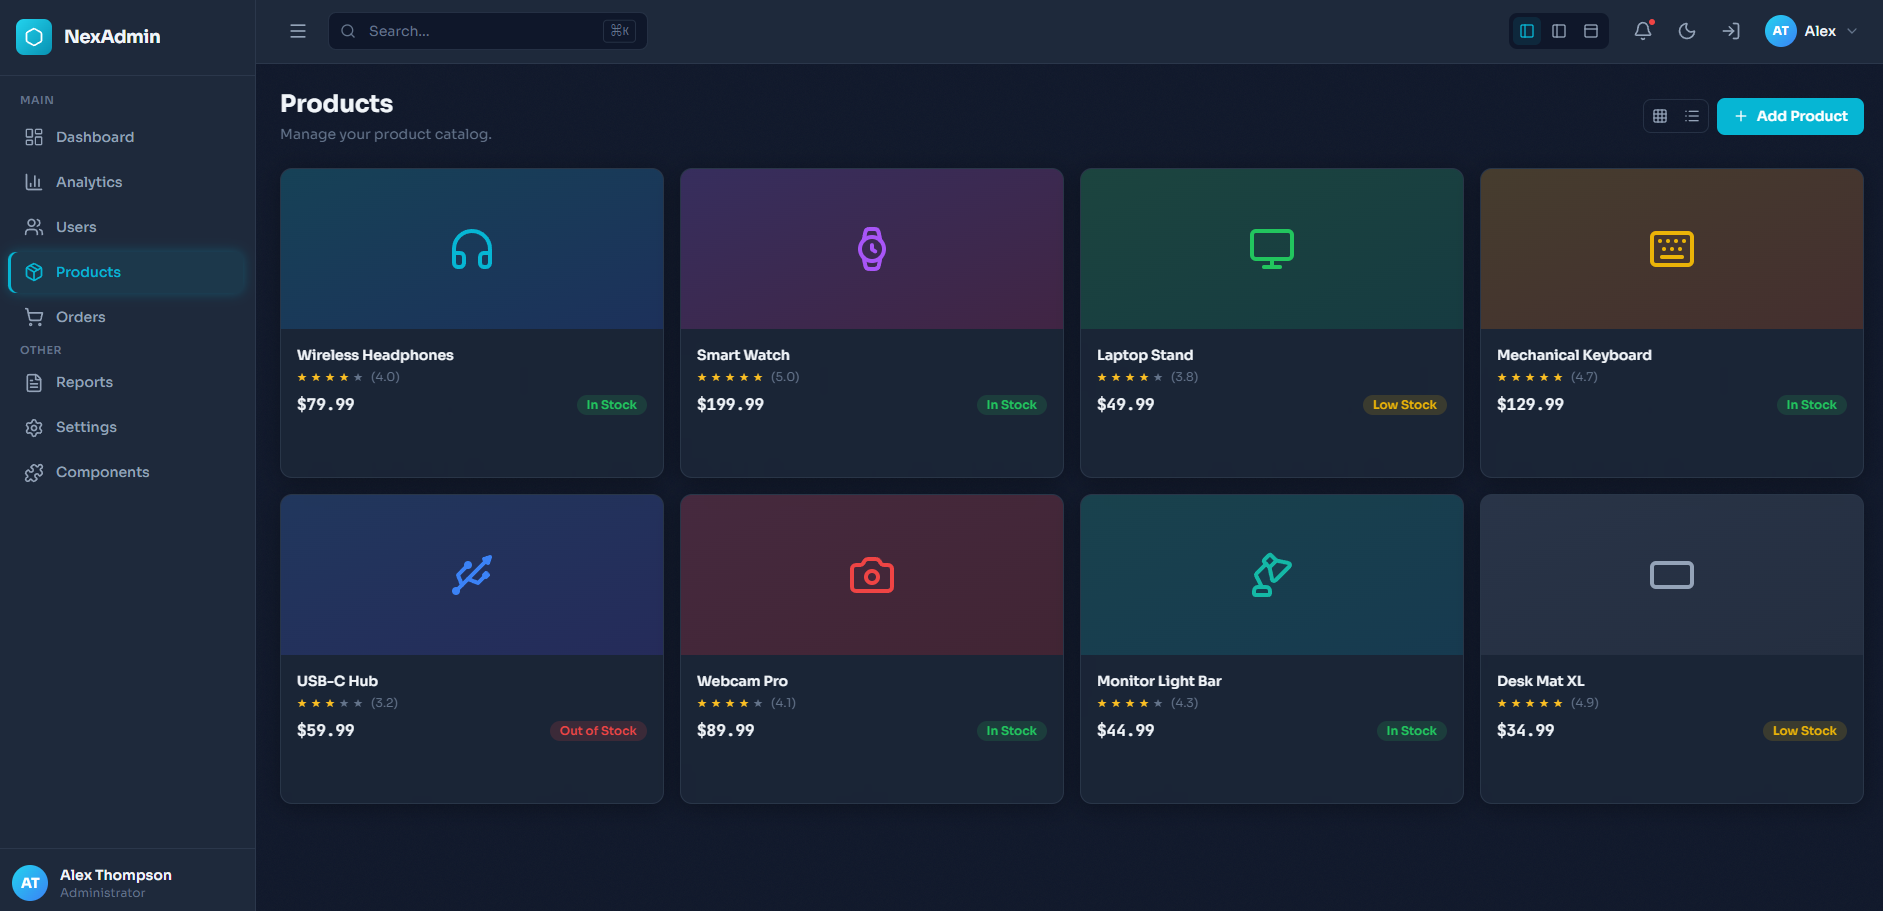Screen dimensions: 1883x911
Task: Switch products to list view
Action: tap(1692, 116)
